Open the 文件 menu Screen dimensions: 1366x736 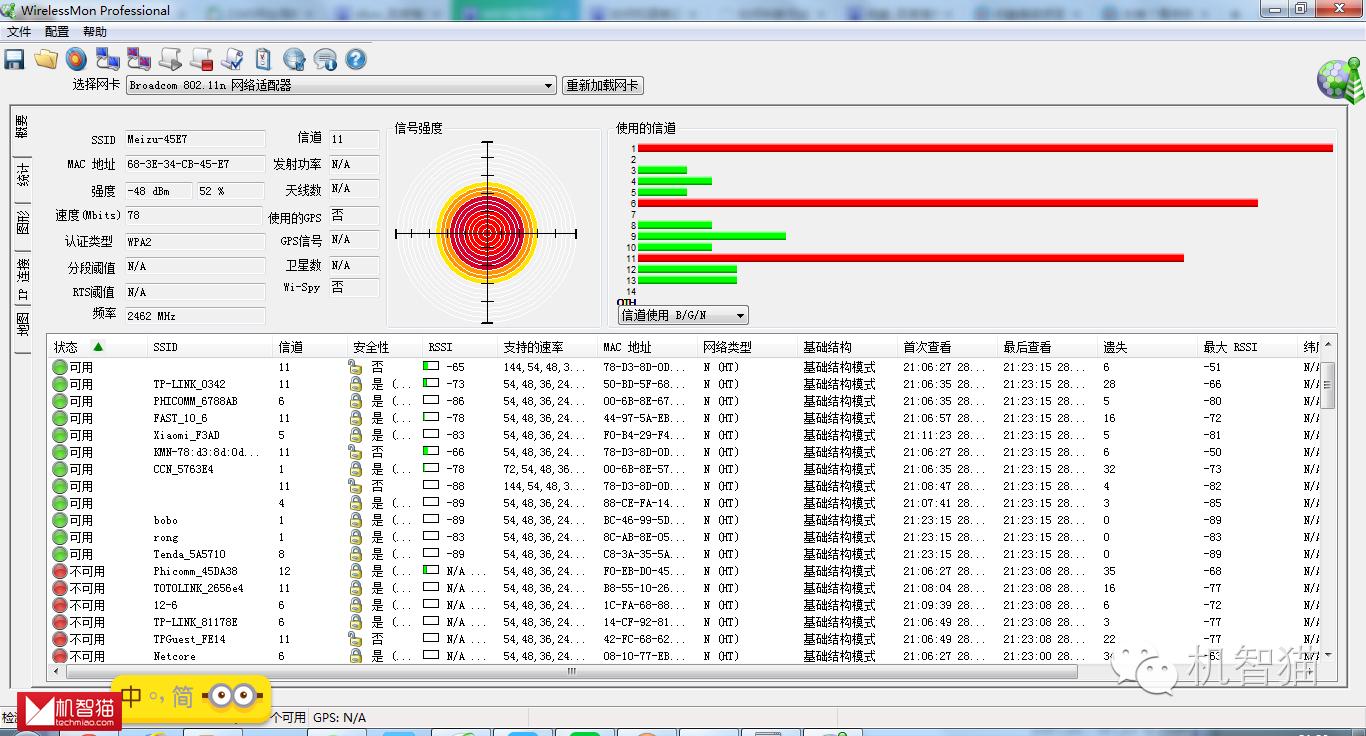[19, 32]
